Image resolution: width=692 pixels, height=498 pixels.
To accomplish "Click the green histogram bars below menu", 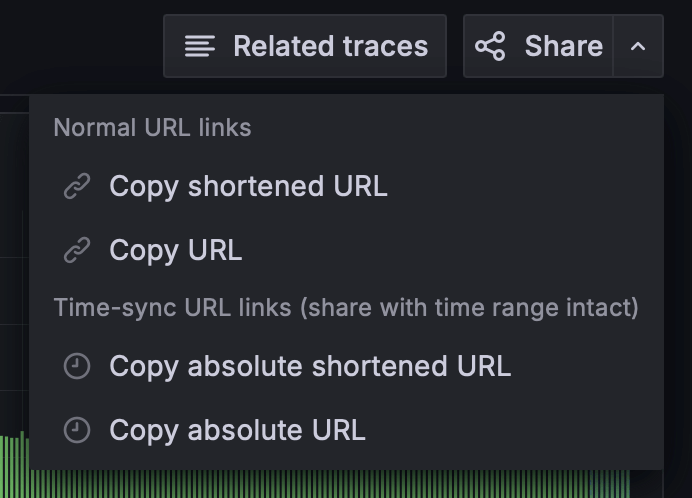I will click(330, 484).
